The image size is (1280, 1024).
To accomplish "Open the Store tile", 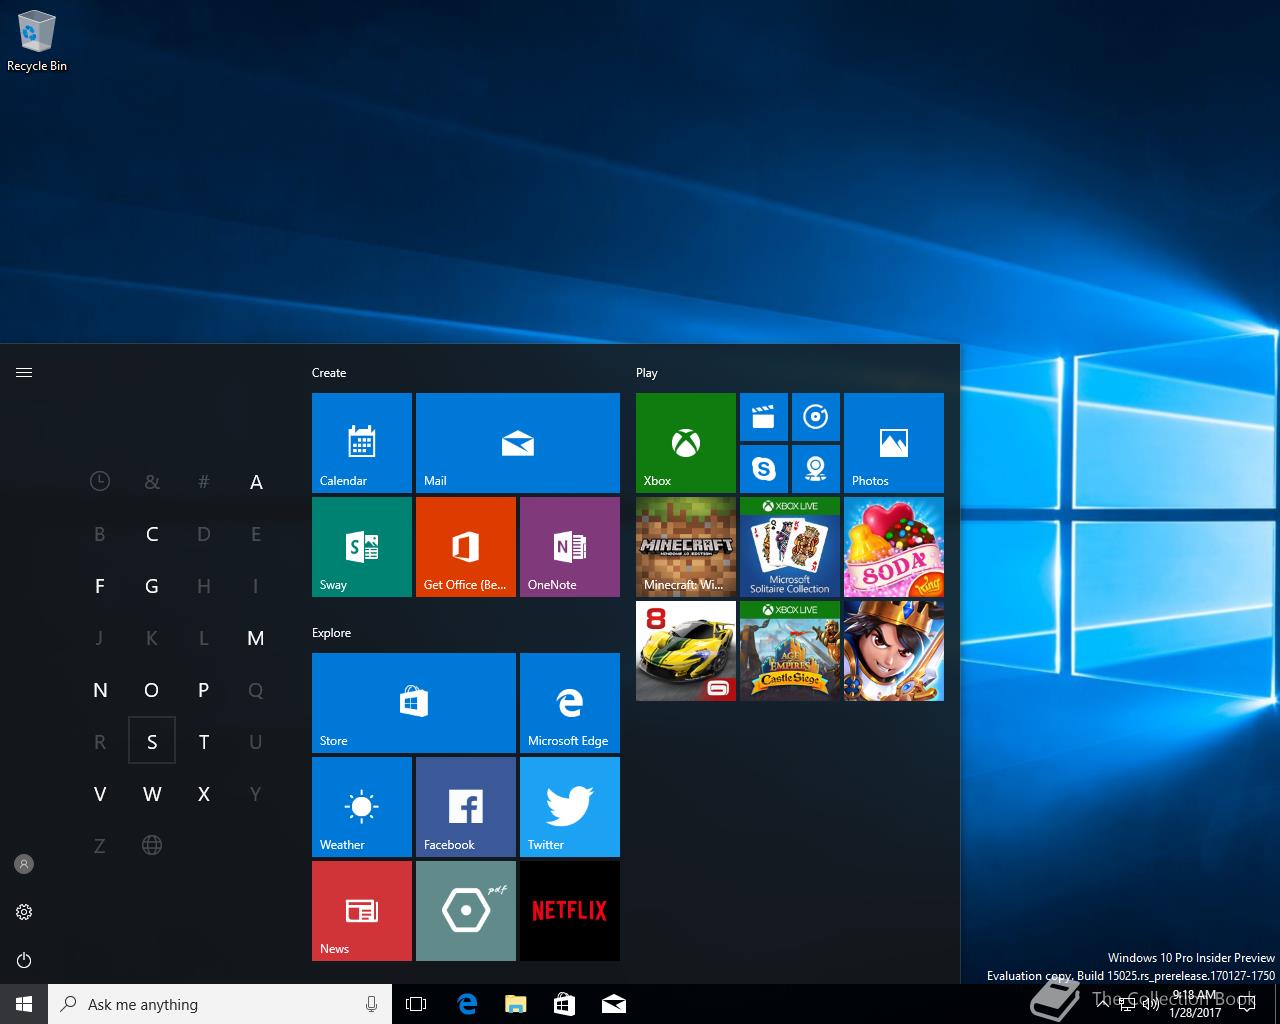I will tap(414, 703).
